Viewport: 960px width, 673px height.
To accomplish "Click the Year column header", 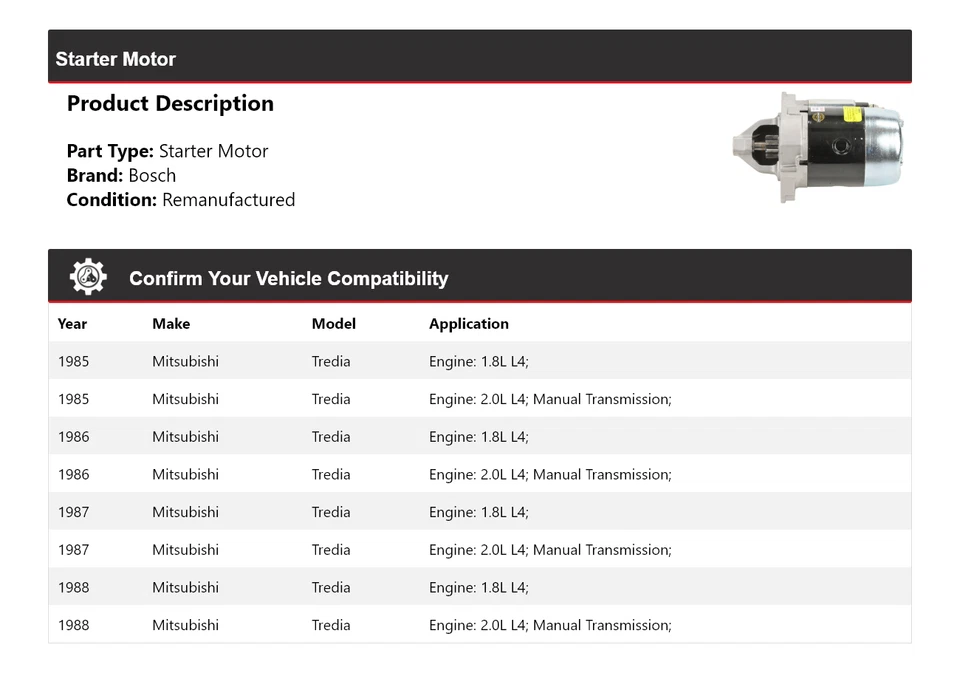I will [x=72, y=324].
